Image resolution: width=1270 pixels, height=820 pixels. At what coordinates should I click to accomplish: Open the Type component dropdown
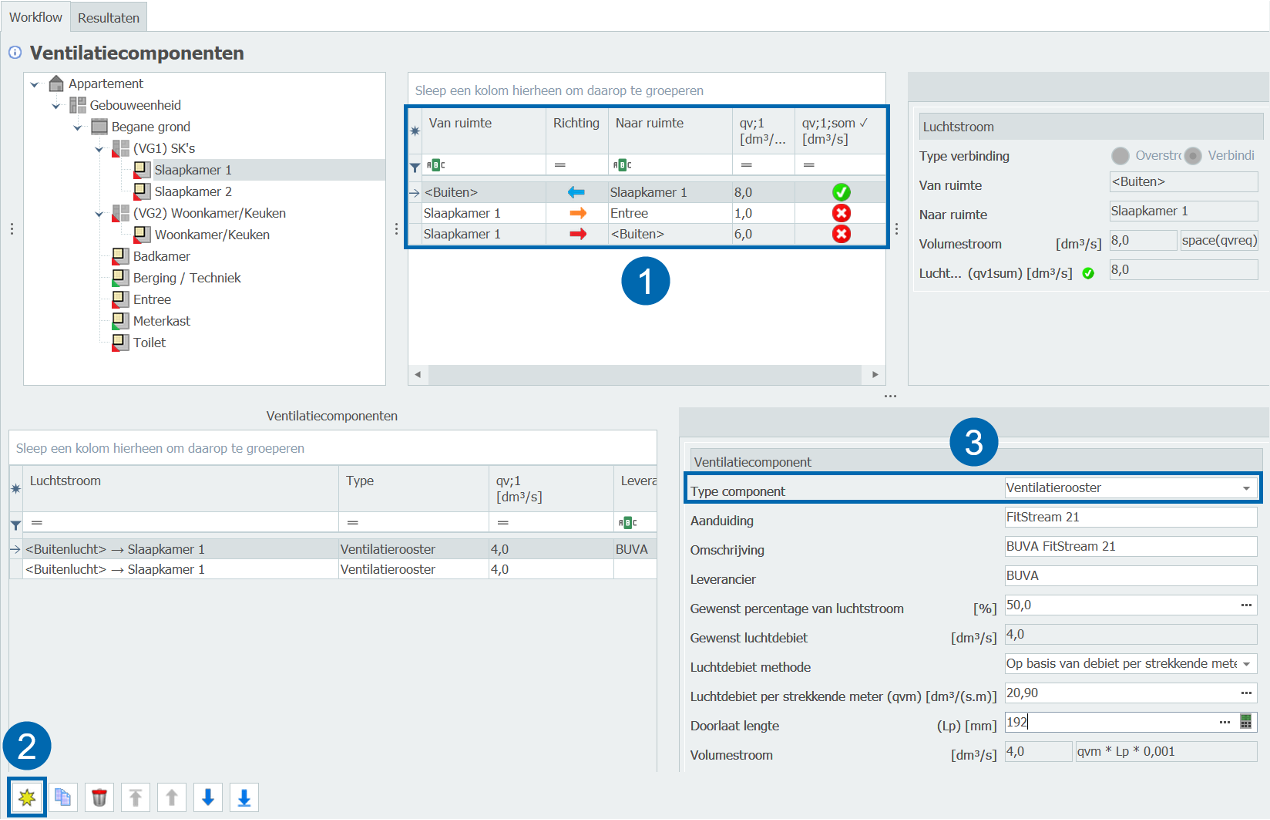click(x=1246, y=489)
